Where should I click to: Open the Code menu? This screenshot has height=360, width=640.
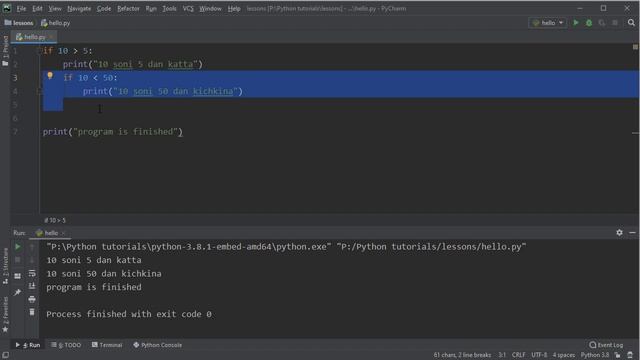[104, 8]
